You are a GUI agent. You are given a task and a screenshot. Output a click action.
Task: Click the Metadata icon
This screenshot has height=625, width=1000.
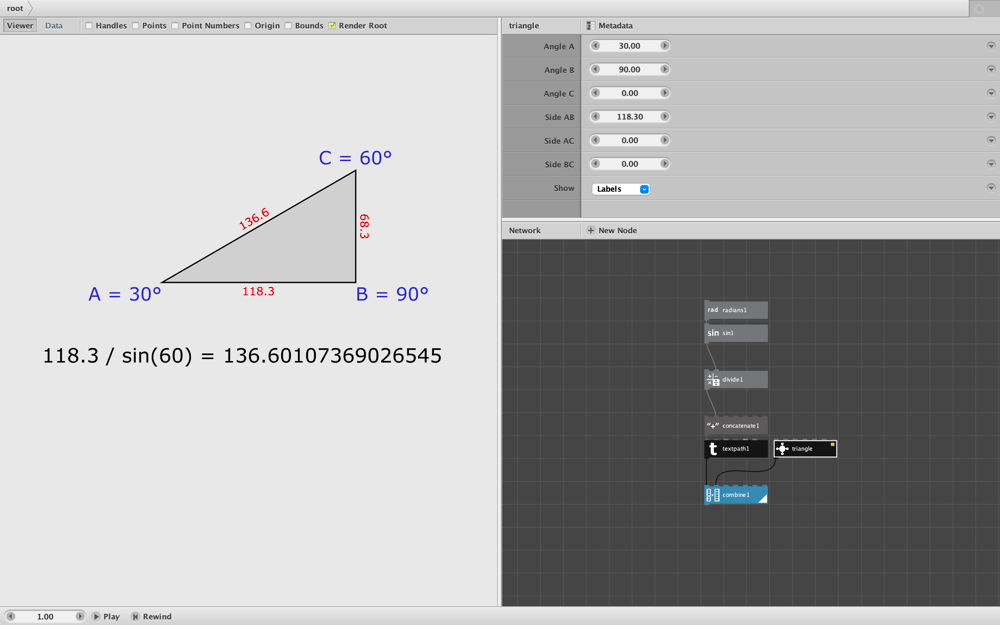pos(591,26)
